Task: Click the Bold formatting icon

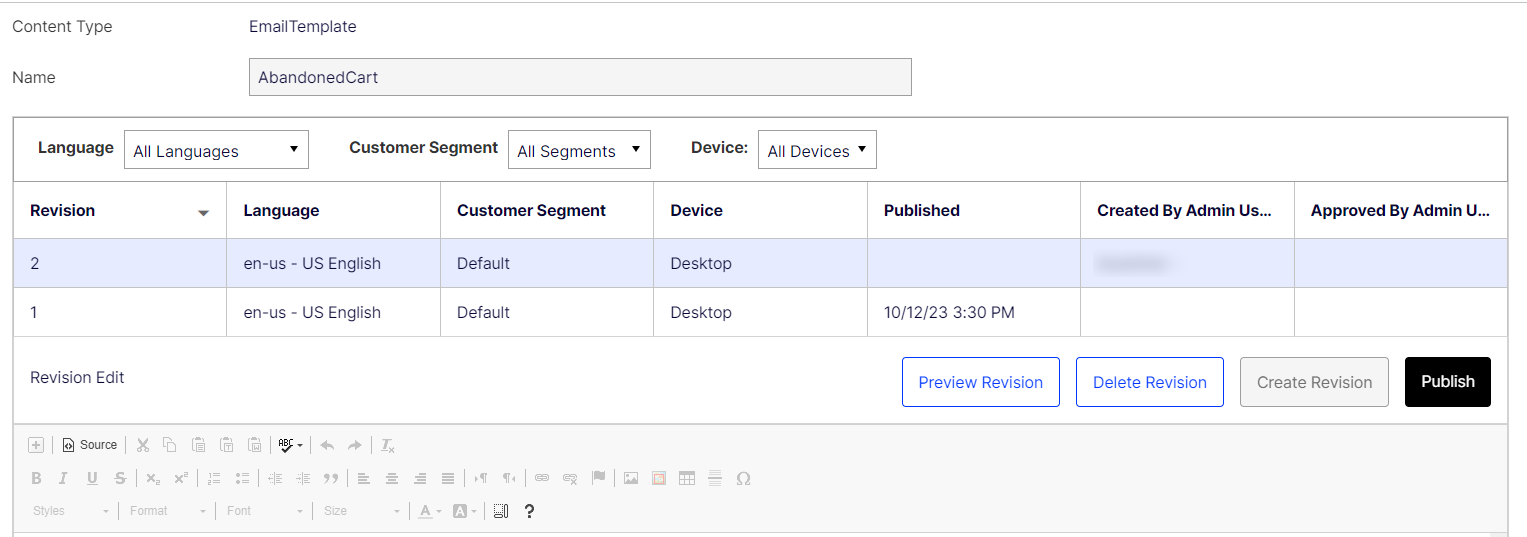Action: pos(37,478)
